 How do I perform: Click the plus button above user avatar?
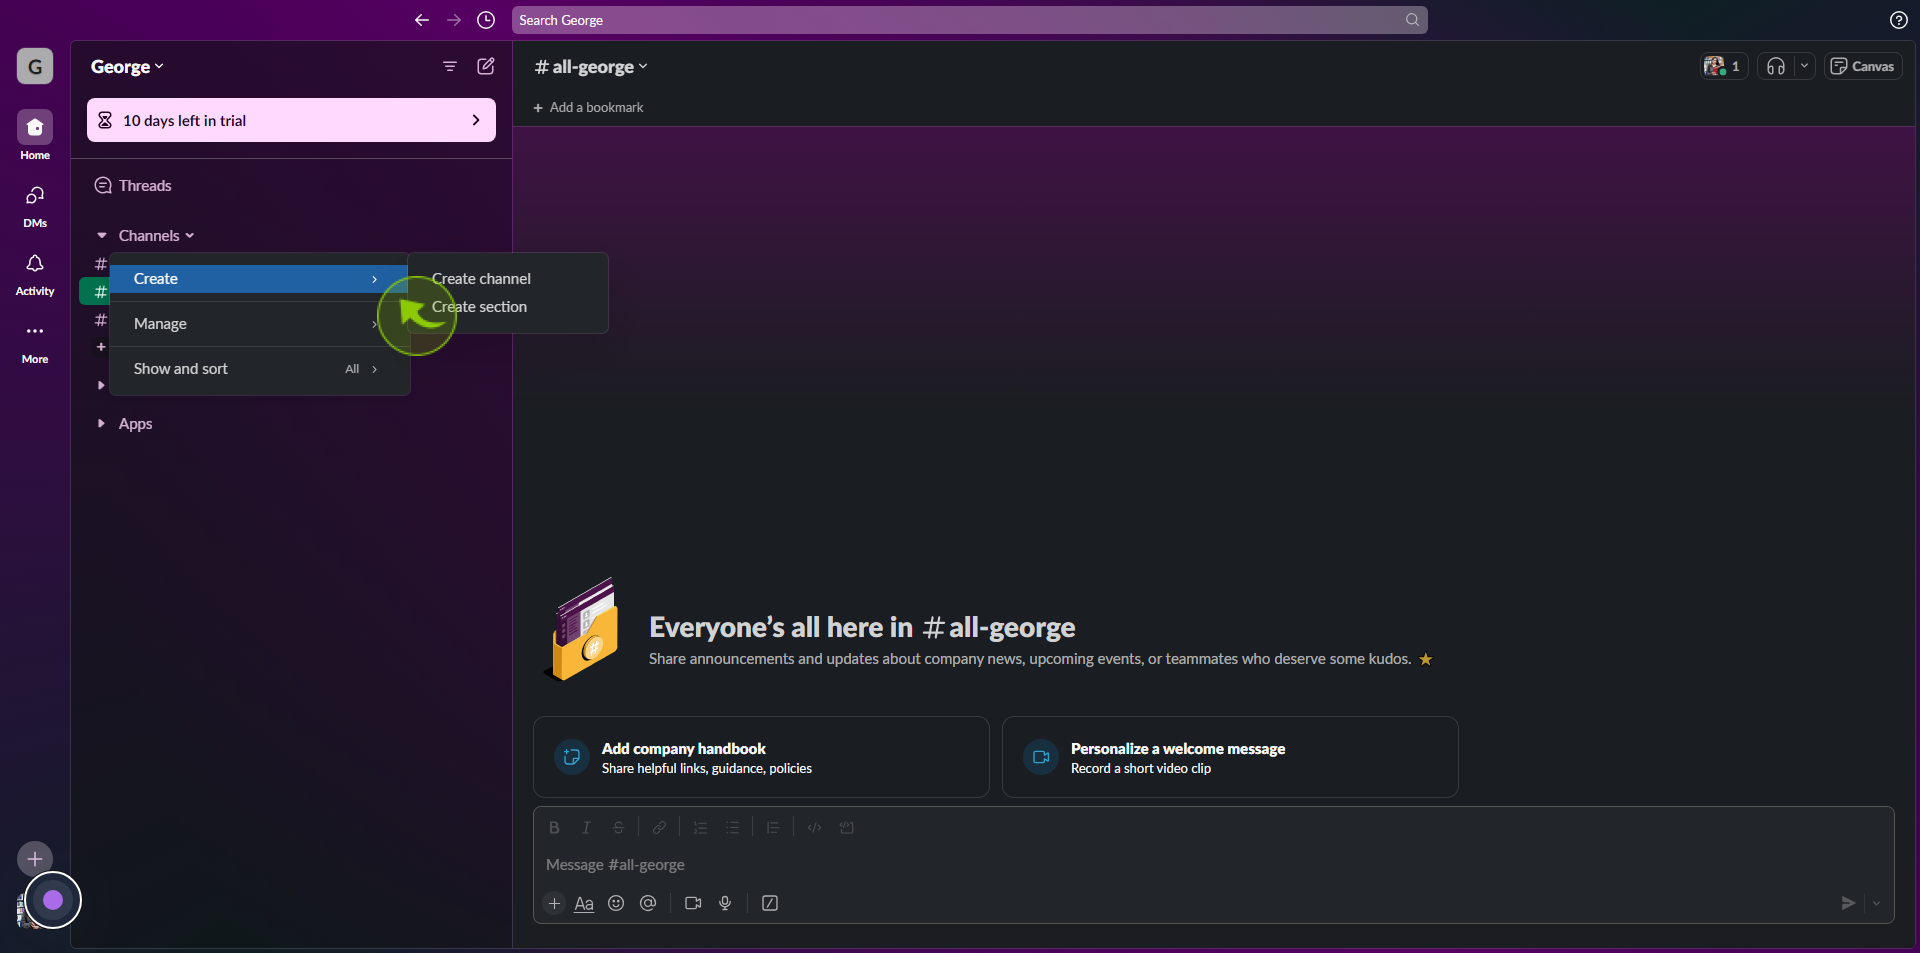click(35, 858)
